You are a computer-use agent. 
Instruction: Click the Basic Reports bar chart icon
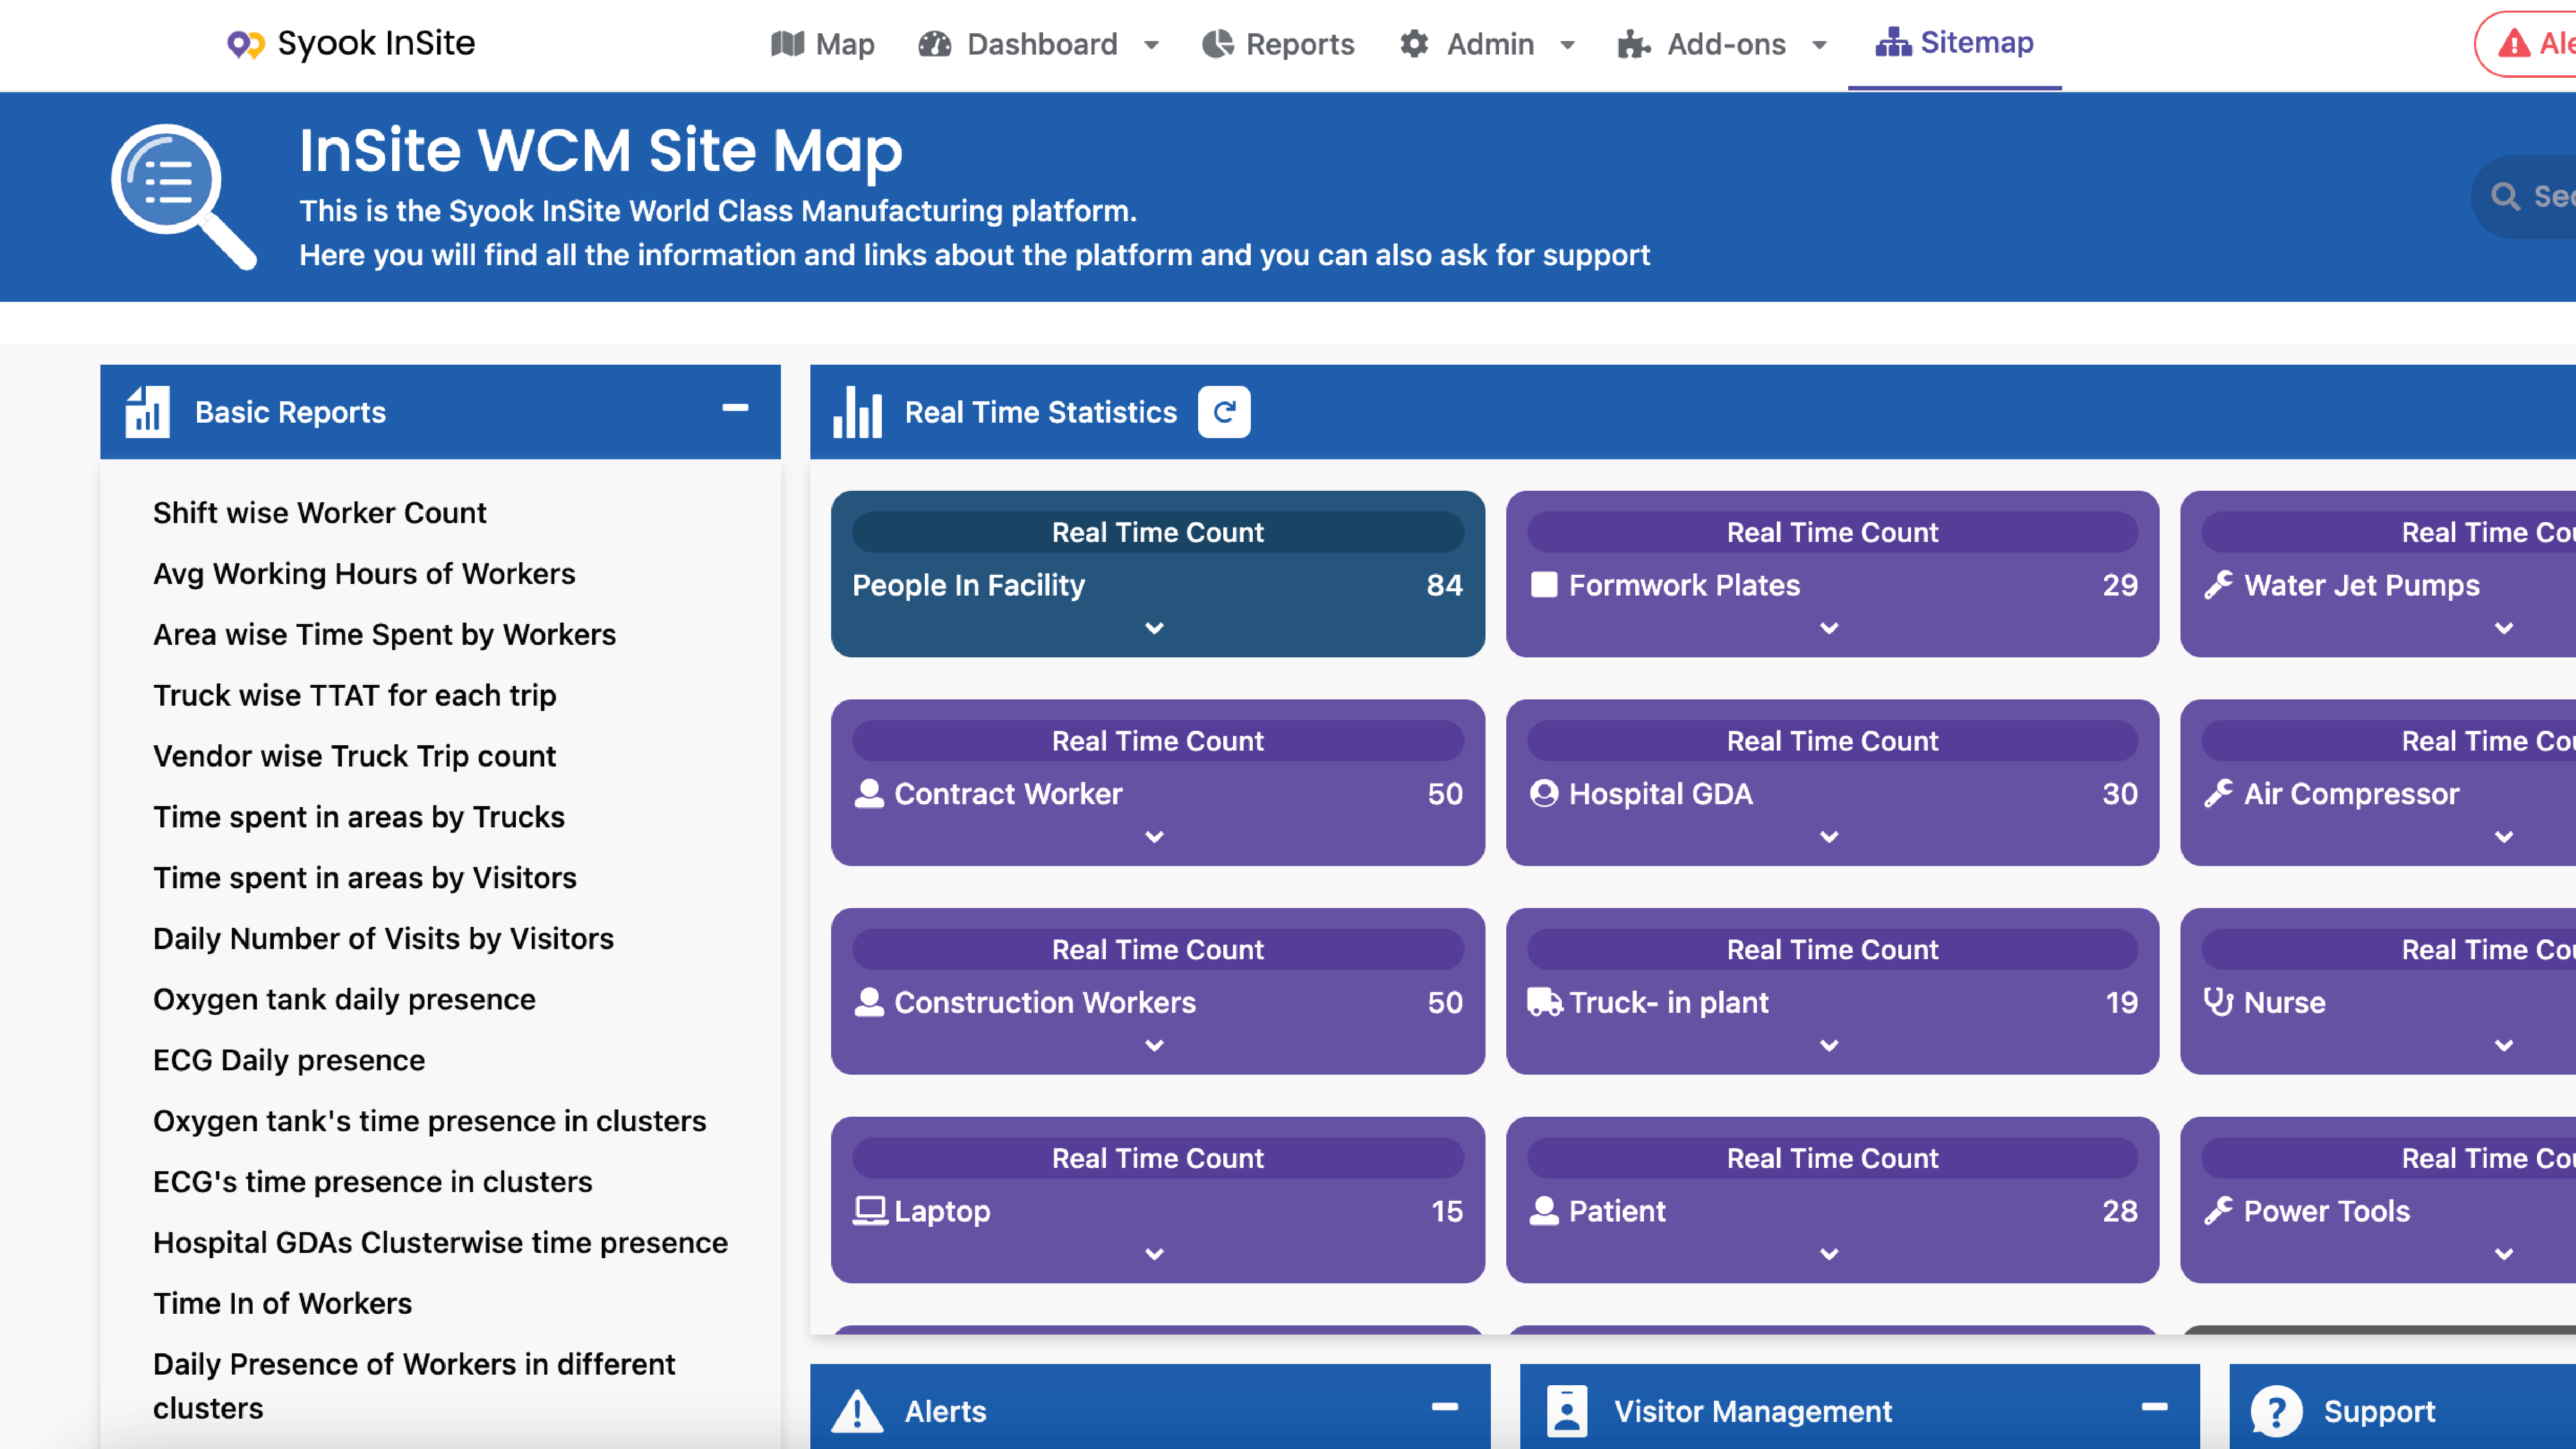point(147,412)
